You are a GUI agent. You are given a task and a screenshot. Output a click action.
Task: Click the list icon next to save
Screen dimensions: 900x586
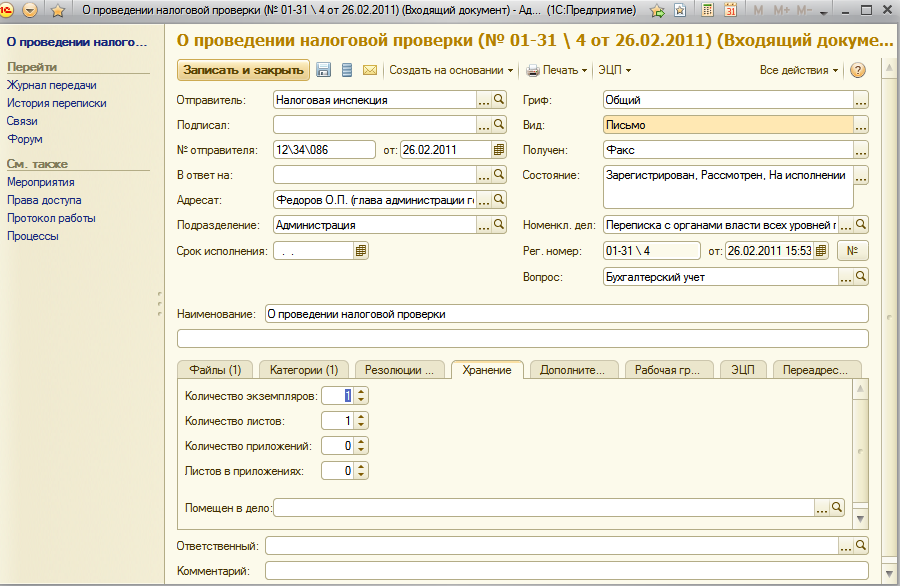(x=347, y=70)
